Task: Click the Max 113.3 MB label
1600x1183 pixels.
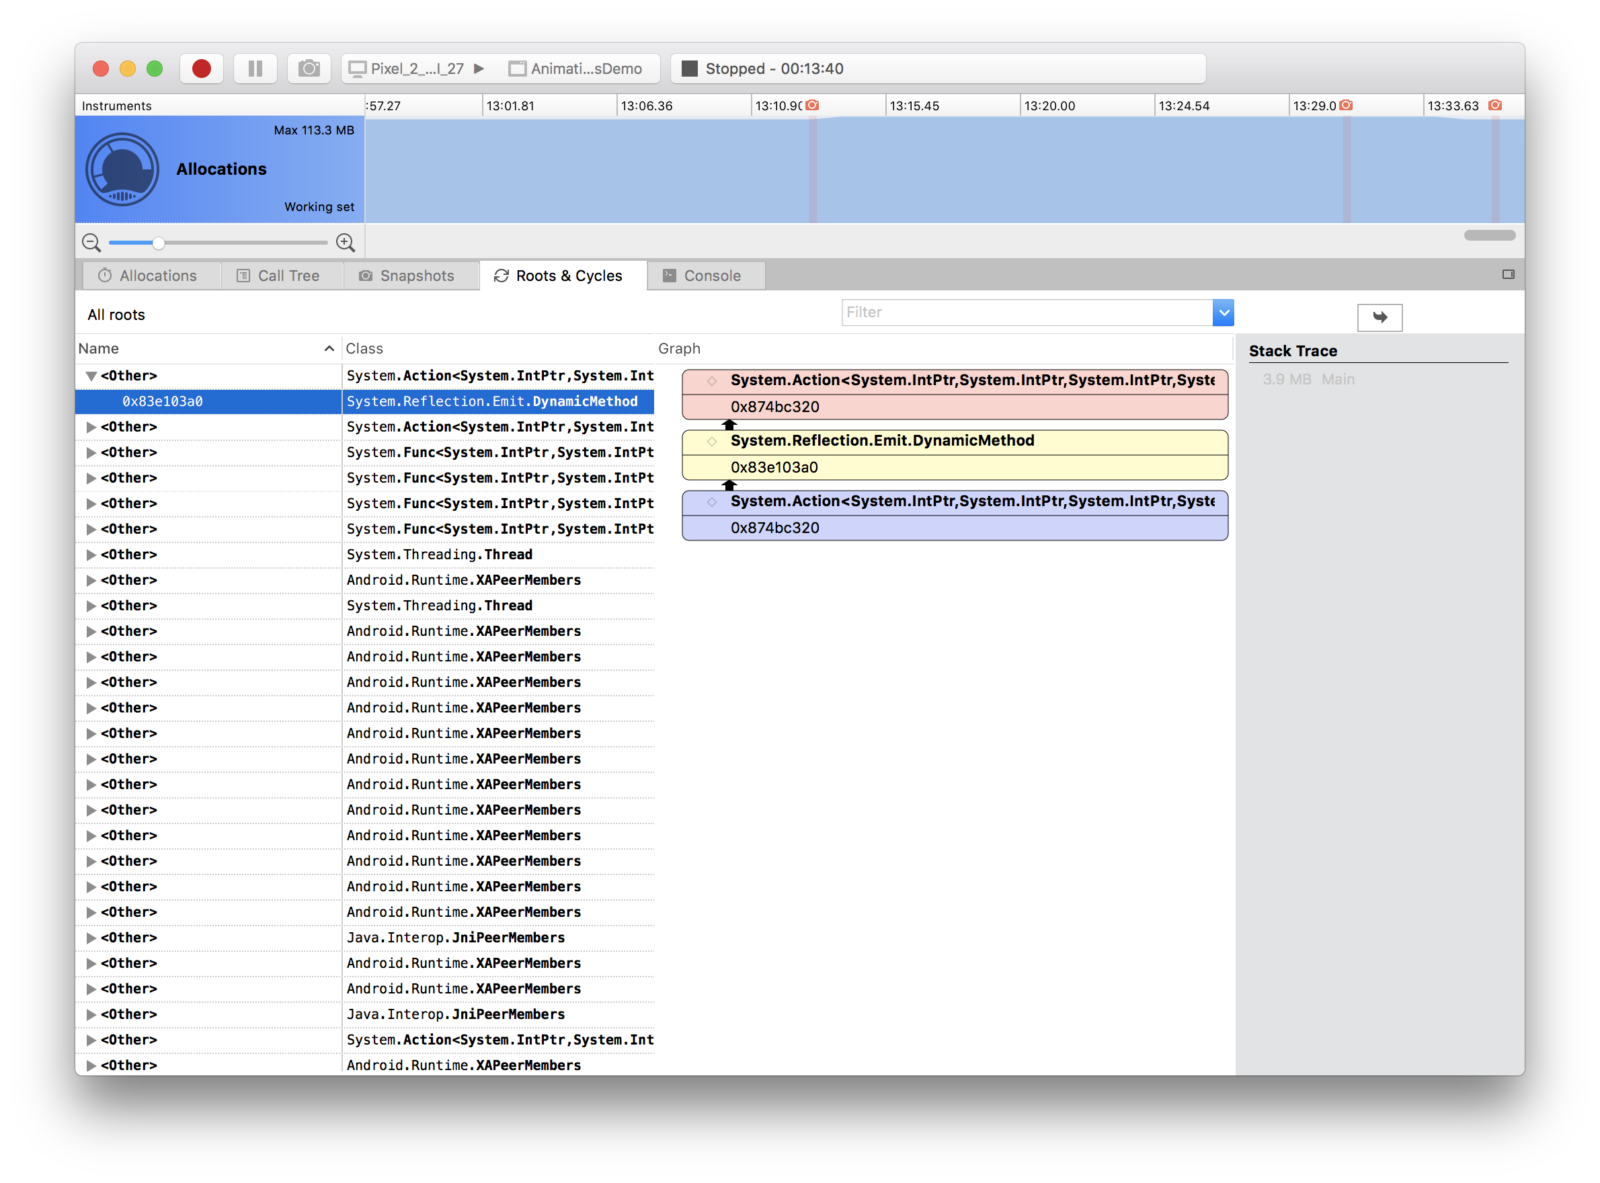Action: (314, 130)
